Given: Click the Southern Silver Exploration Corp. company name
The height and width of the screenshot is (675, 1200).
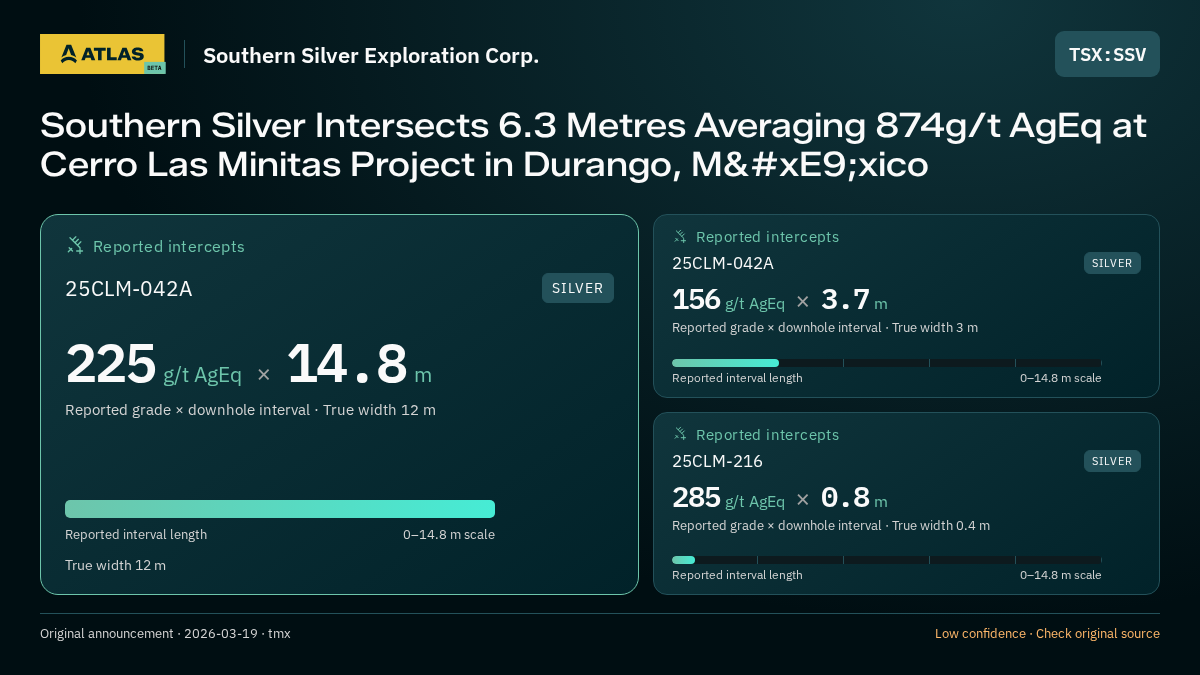Looking at the screenshot, I should click(x=371, y=55).
